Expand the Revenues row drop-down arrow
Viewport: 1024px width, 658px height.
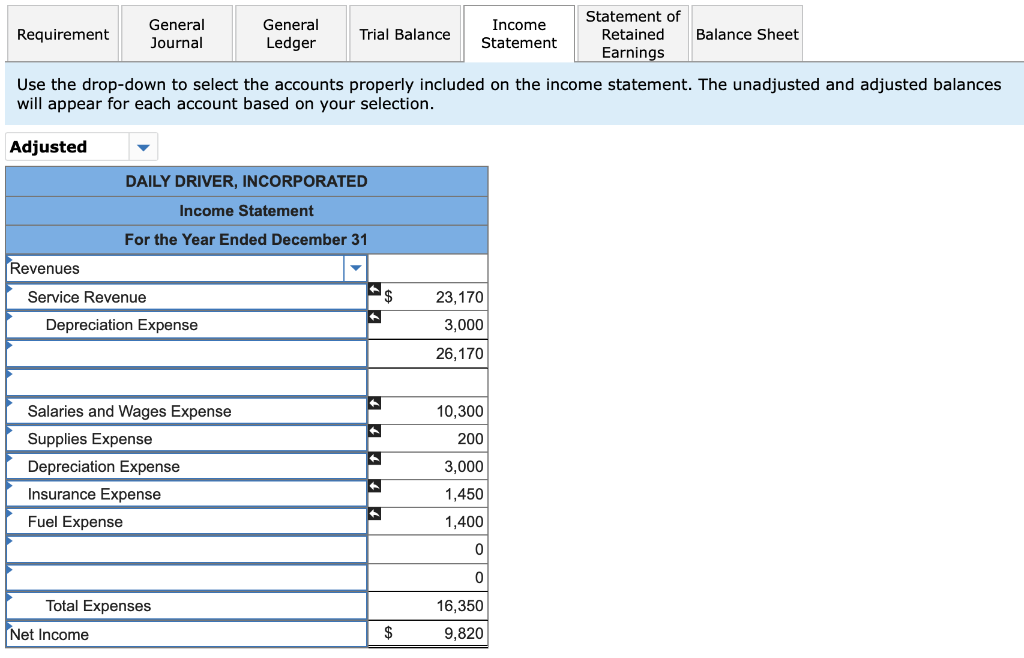pyautogui.click(x=355, y=268)
